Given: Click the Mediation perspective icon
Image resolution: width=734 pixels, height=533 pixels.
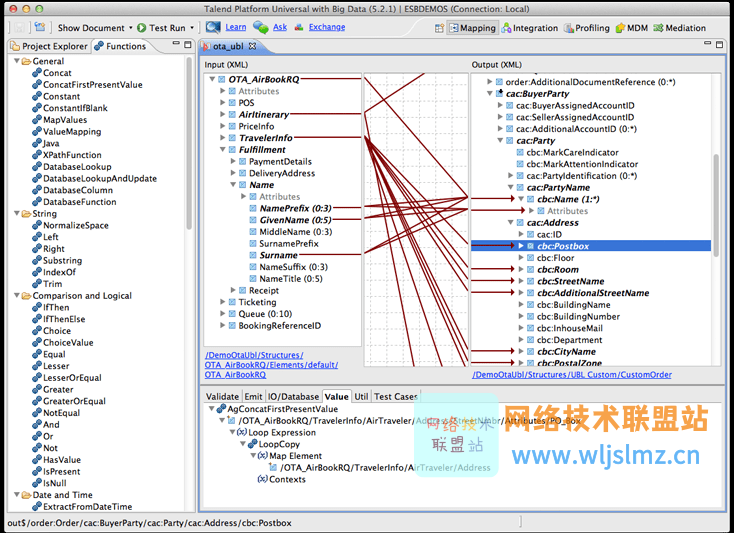Looking at the screenshot, I should click(659, 28).
